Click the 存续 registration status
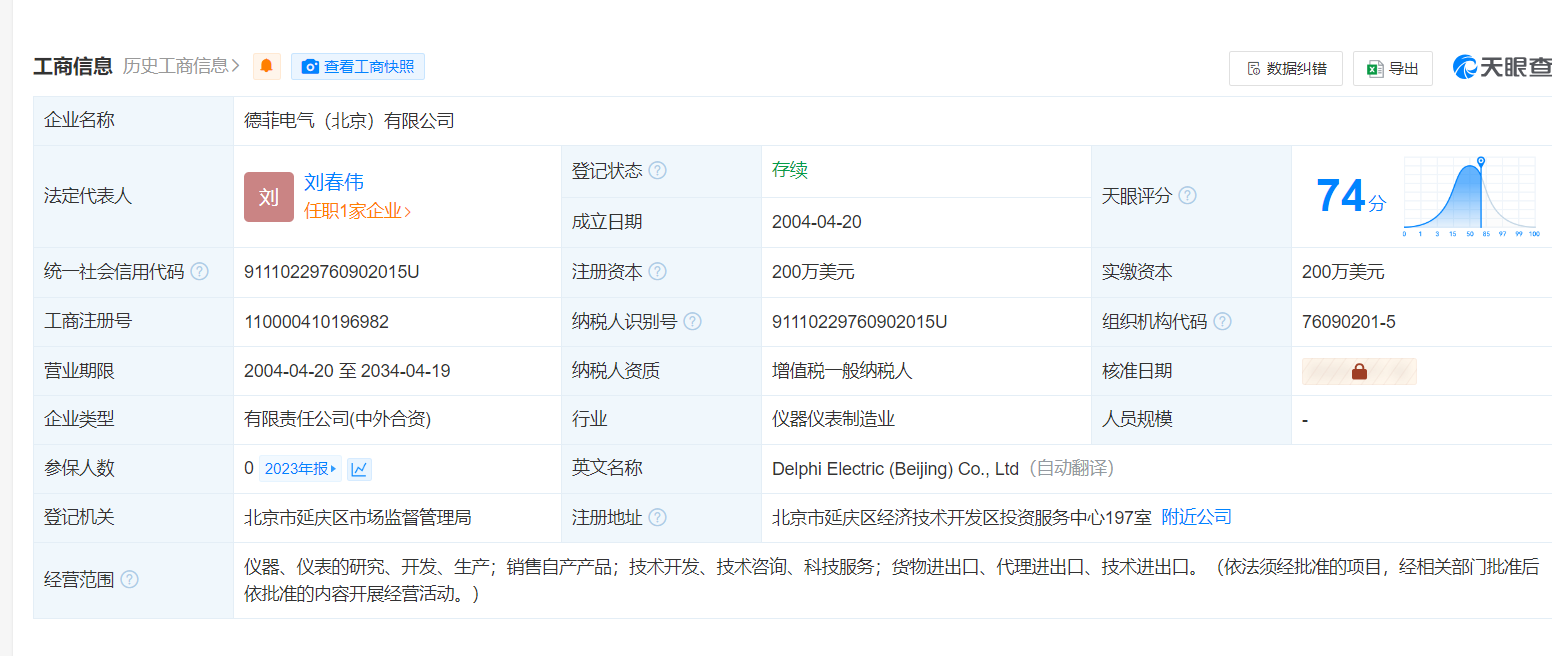This screenshot has height=656, width=1552. click(x=790, y=170)
